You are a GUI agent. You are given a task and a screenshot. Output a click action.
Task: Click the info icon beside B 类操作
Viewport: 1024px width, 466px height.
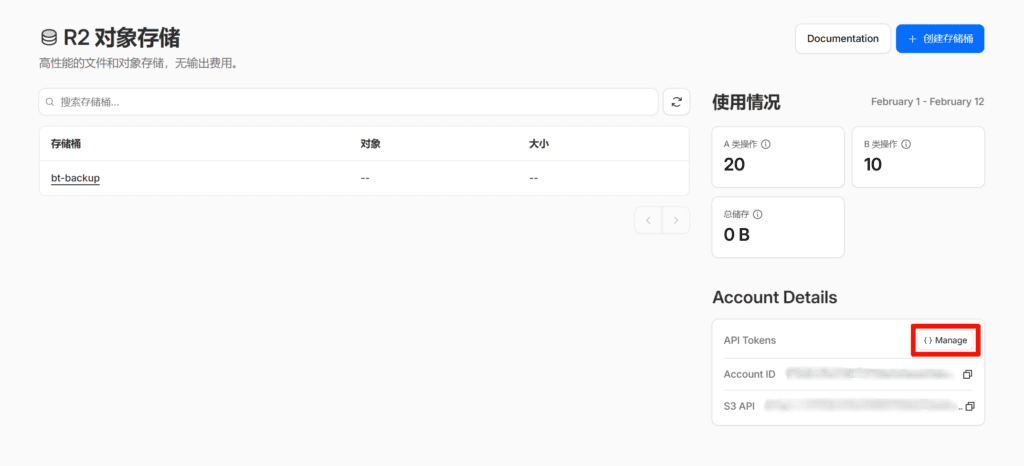click(906, 144)
